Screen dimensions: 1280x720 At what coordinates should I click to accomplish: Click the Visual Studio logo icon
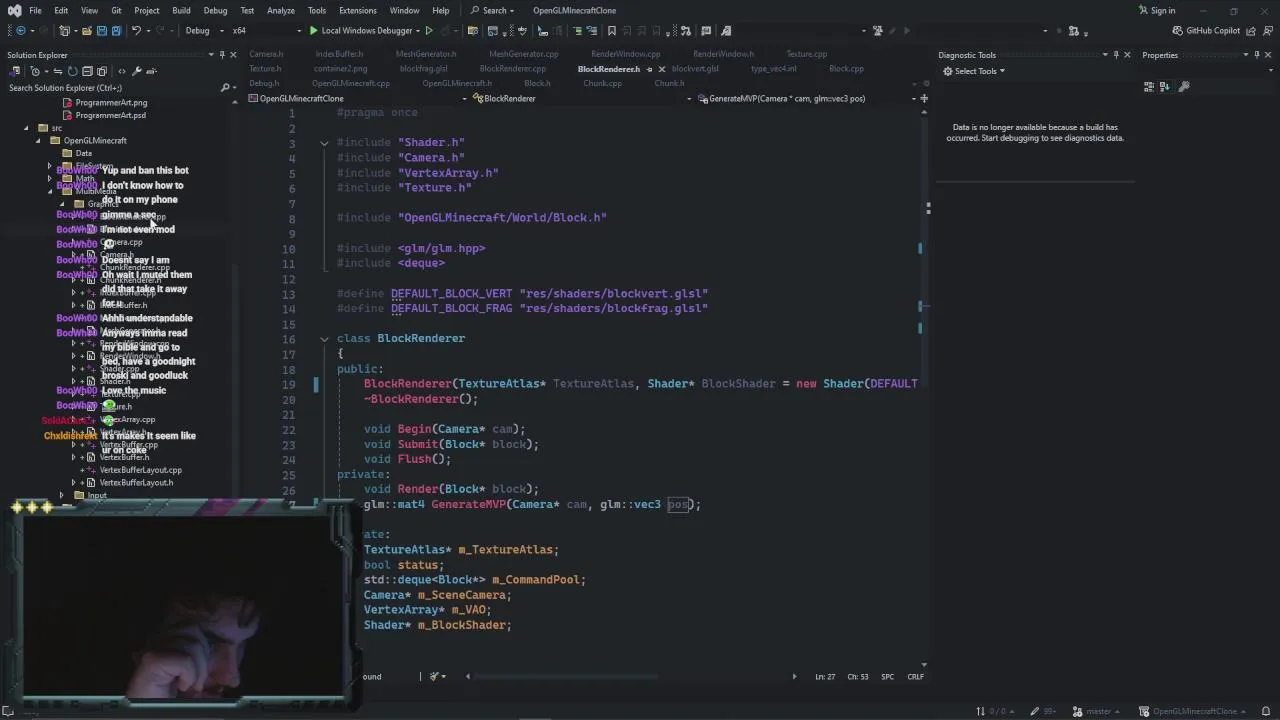point(14,10)
